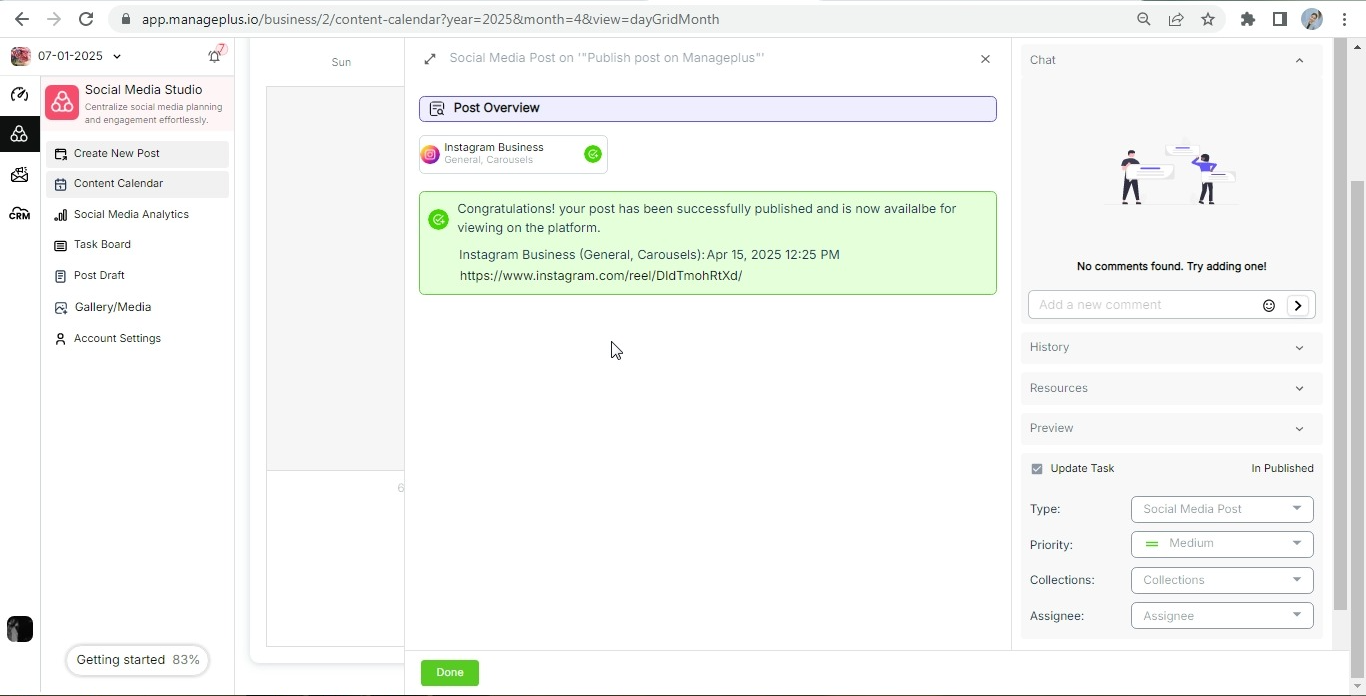
Task: Select the Instagram Business account card
Action: (513, 154)
